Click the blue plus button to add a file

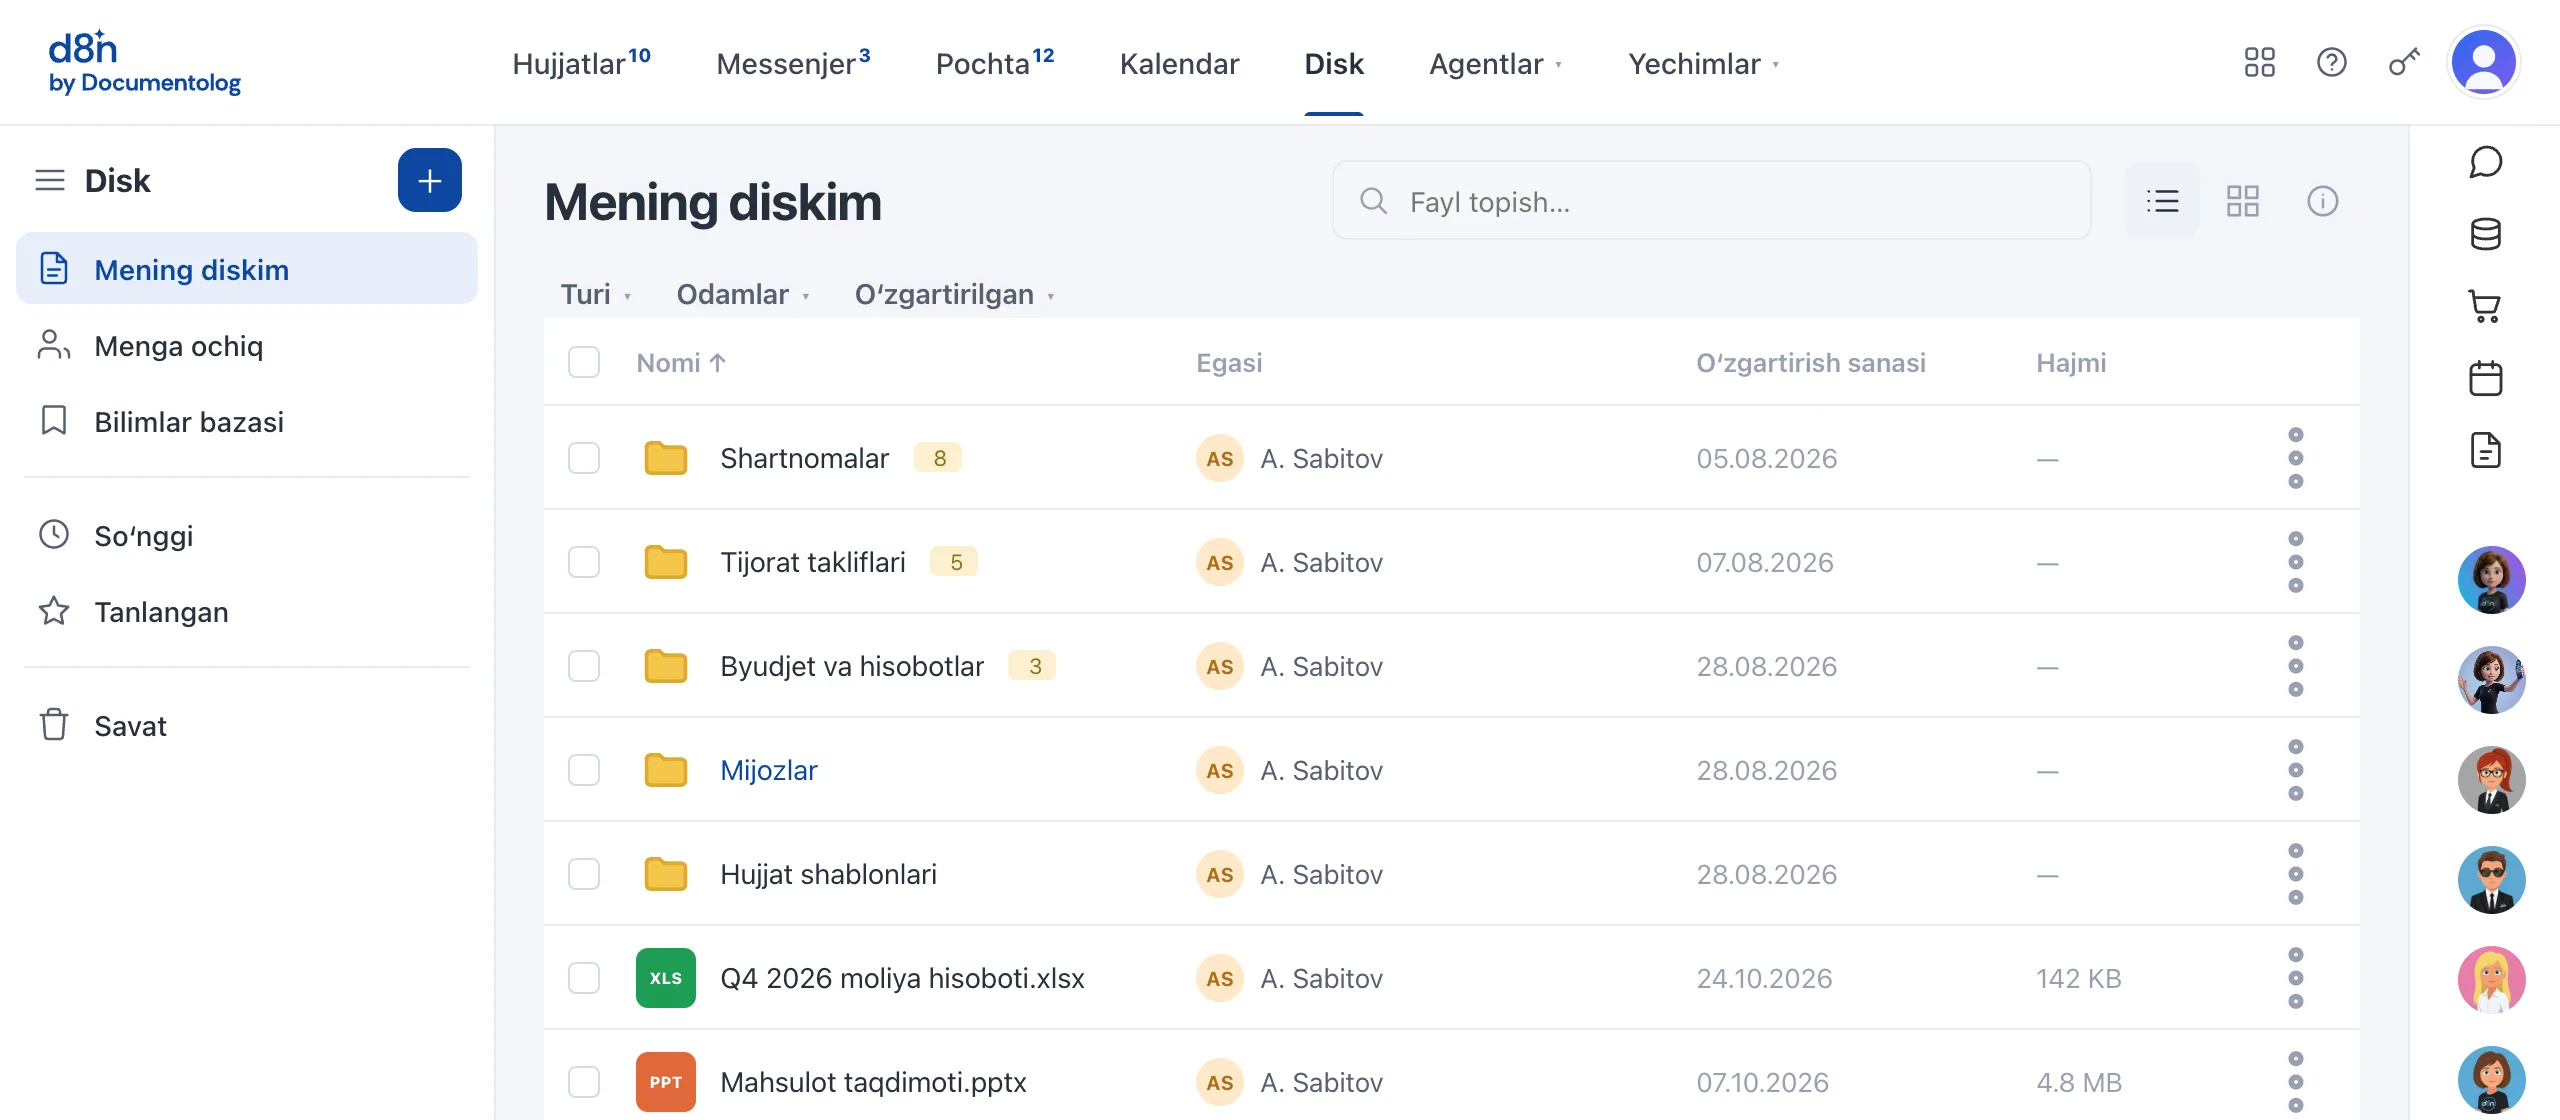[429, 180]
